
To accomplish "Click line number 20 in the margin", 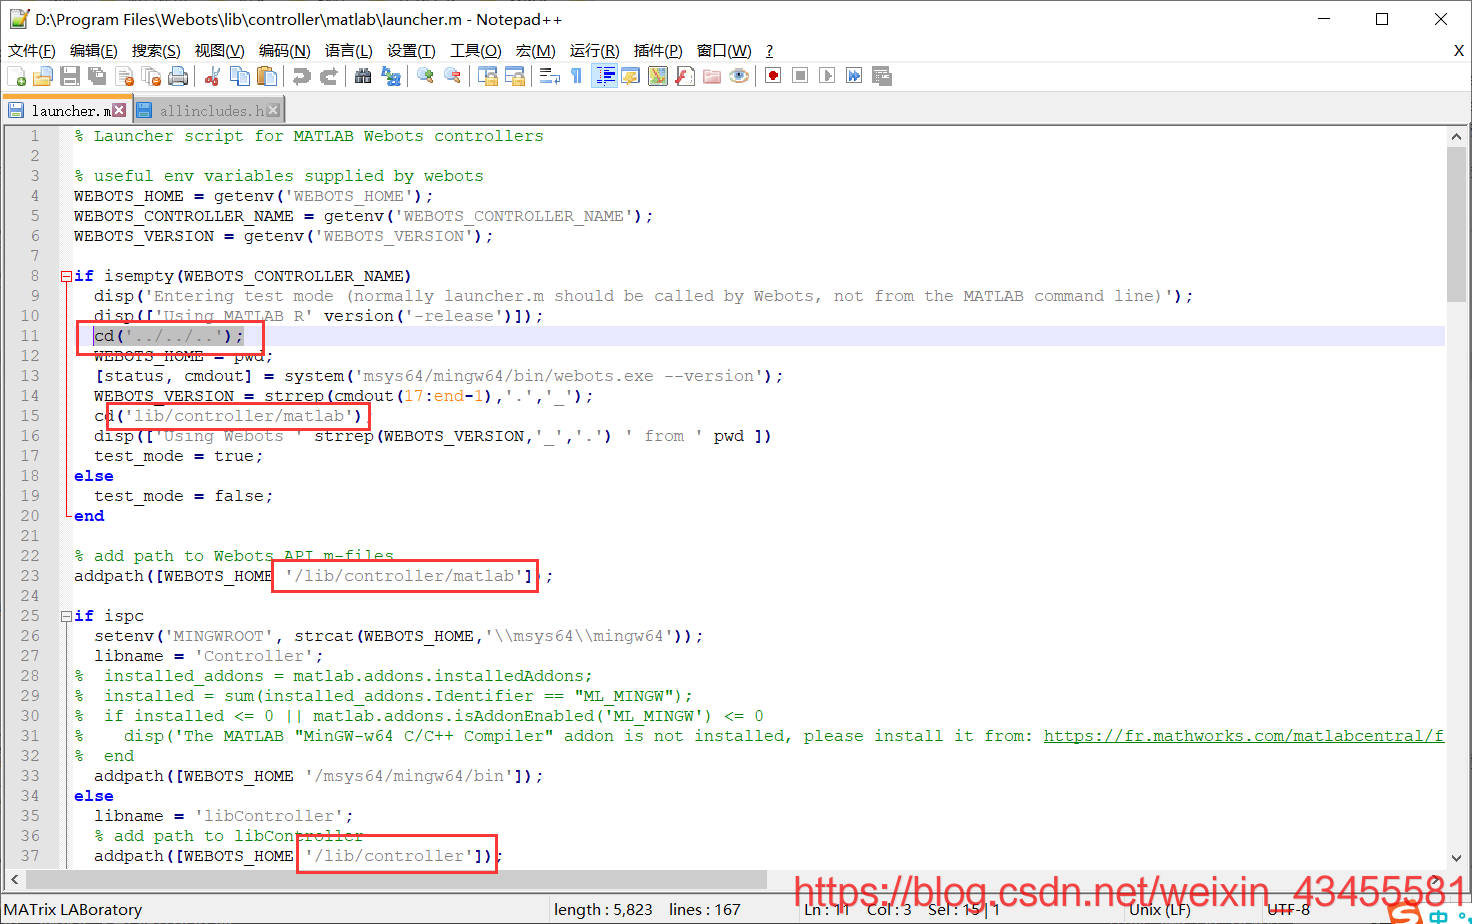I will (x=30, y=516).
